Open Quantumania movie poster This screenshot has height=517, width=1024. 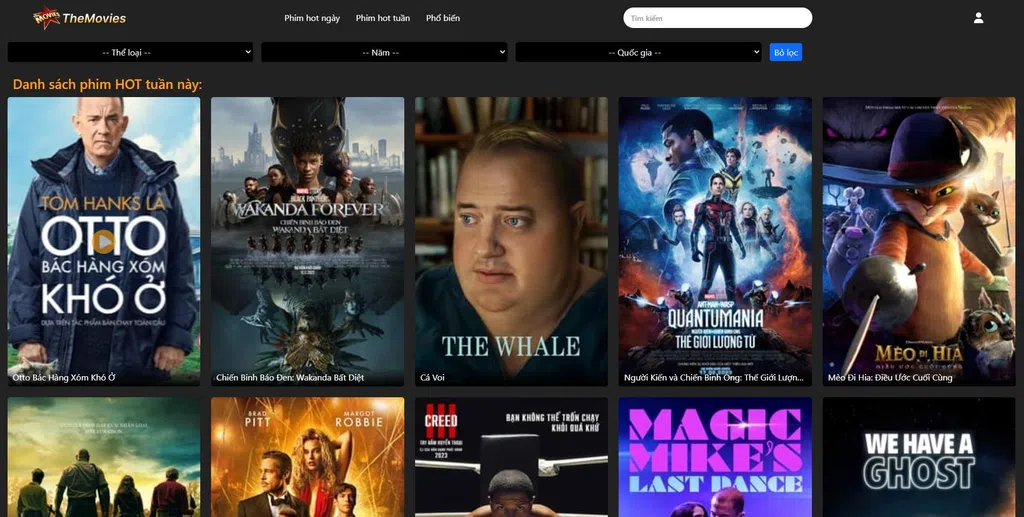[715, 242]
